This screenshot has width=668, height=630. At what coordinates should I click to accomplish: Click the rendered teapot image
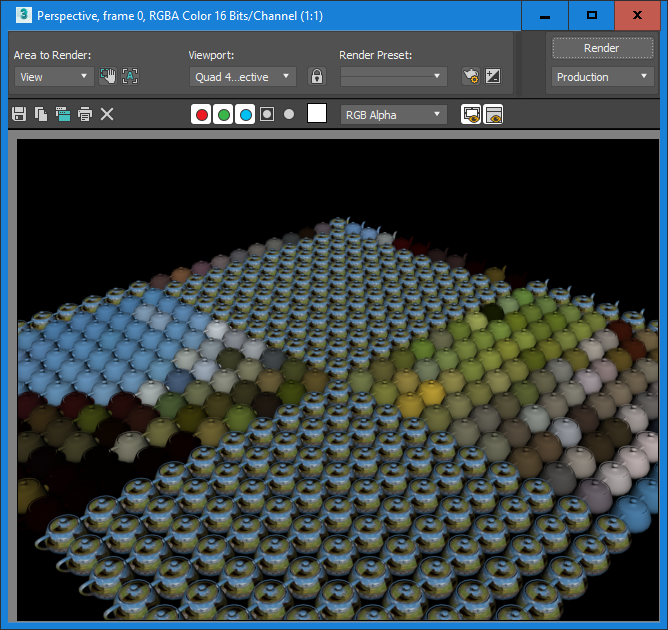338,380
